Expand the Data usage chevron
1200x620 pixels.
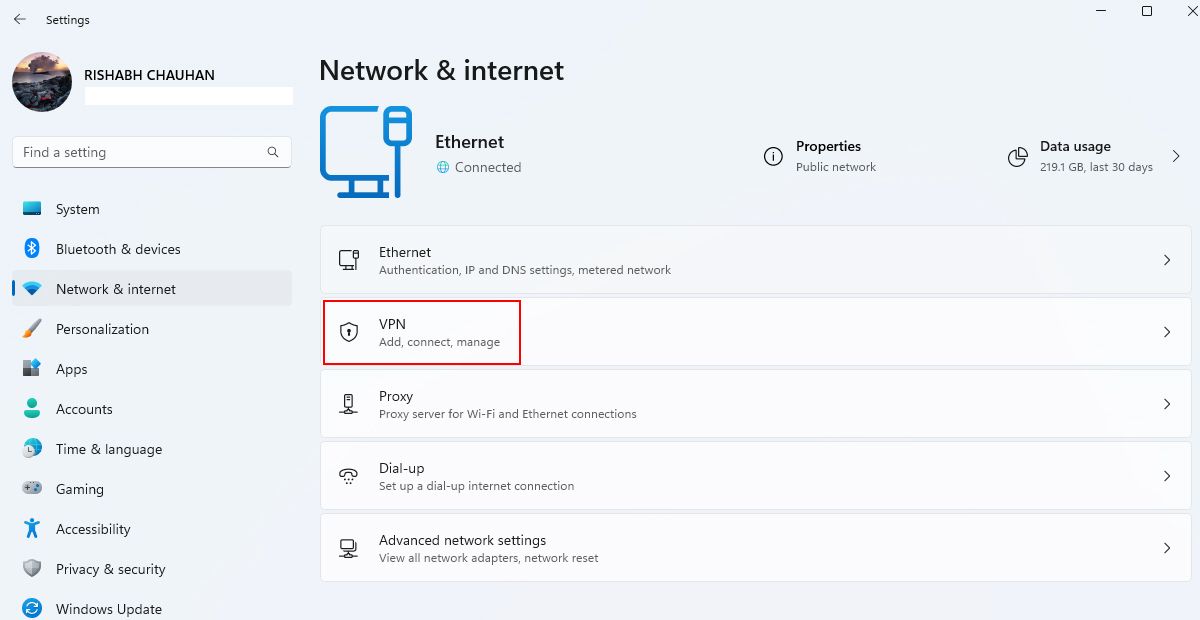pos(1176,157)
